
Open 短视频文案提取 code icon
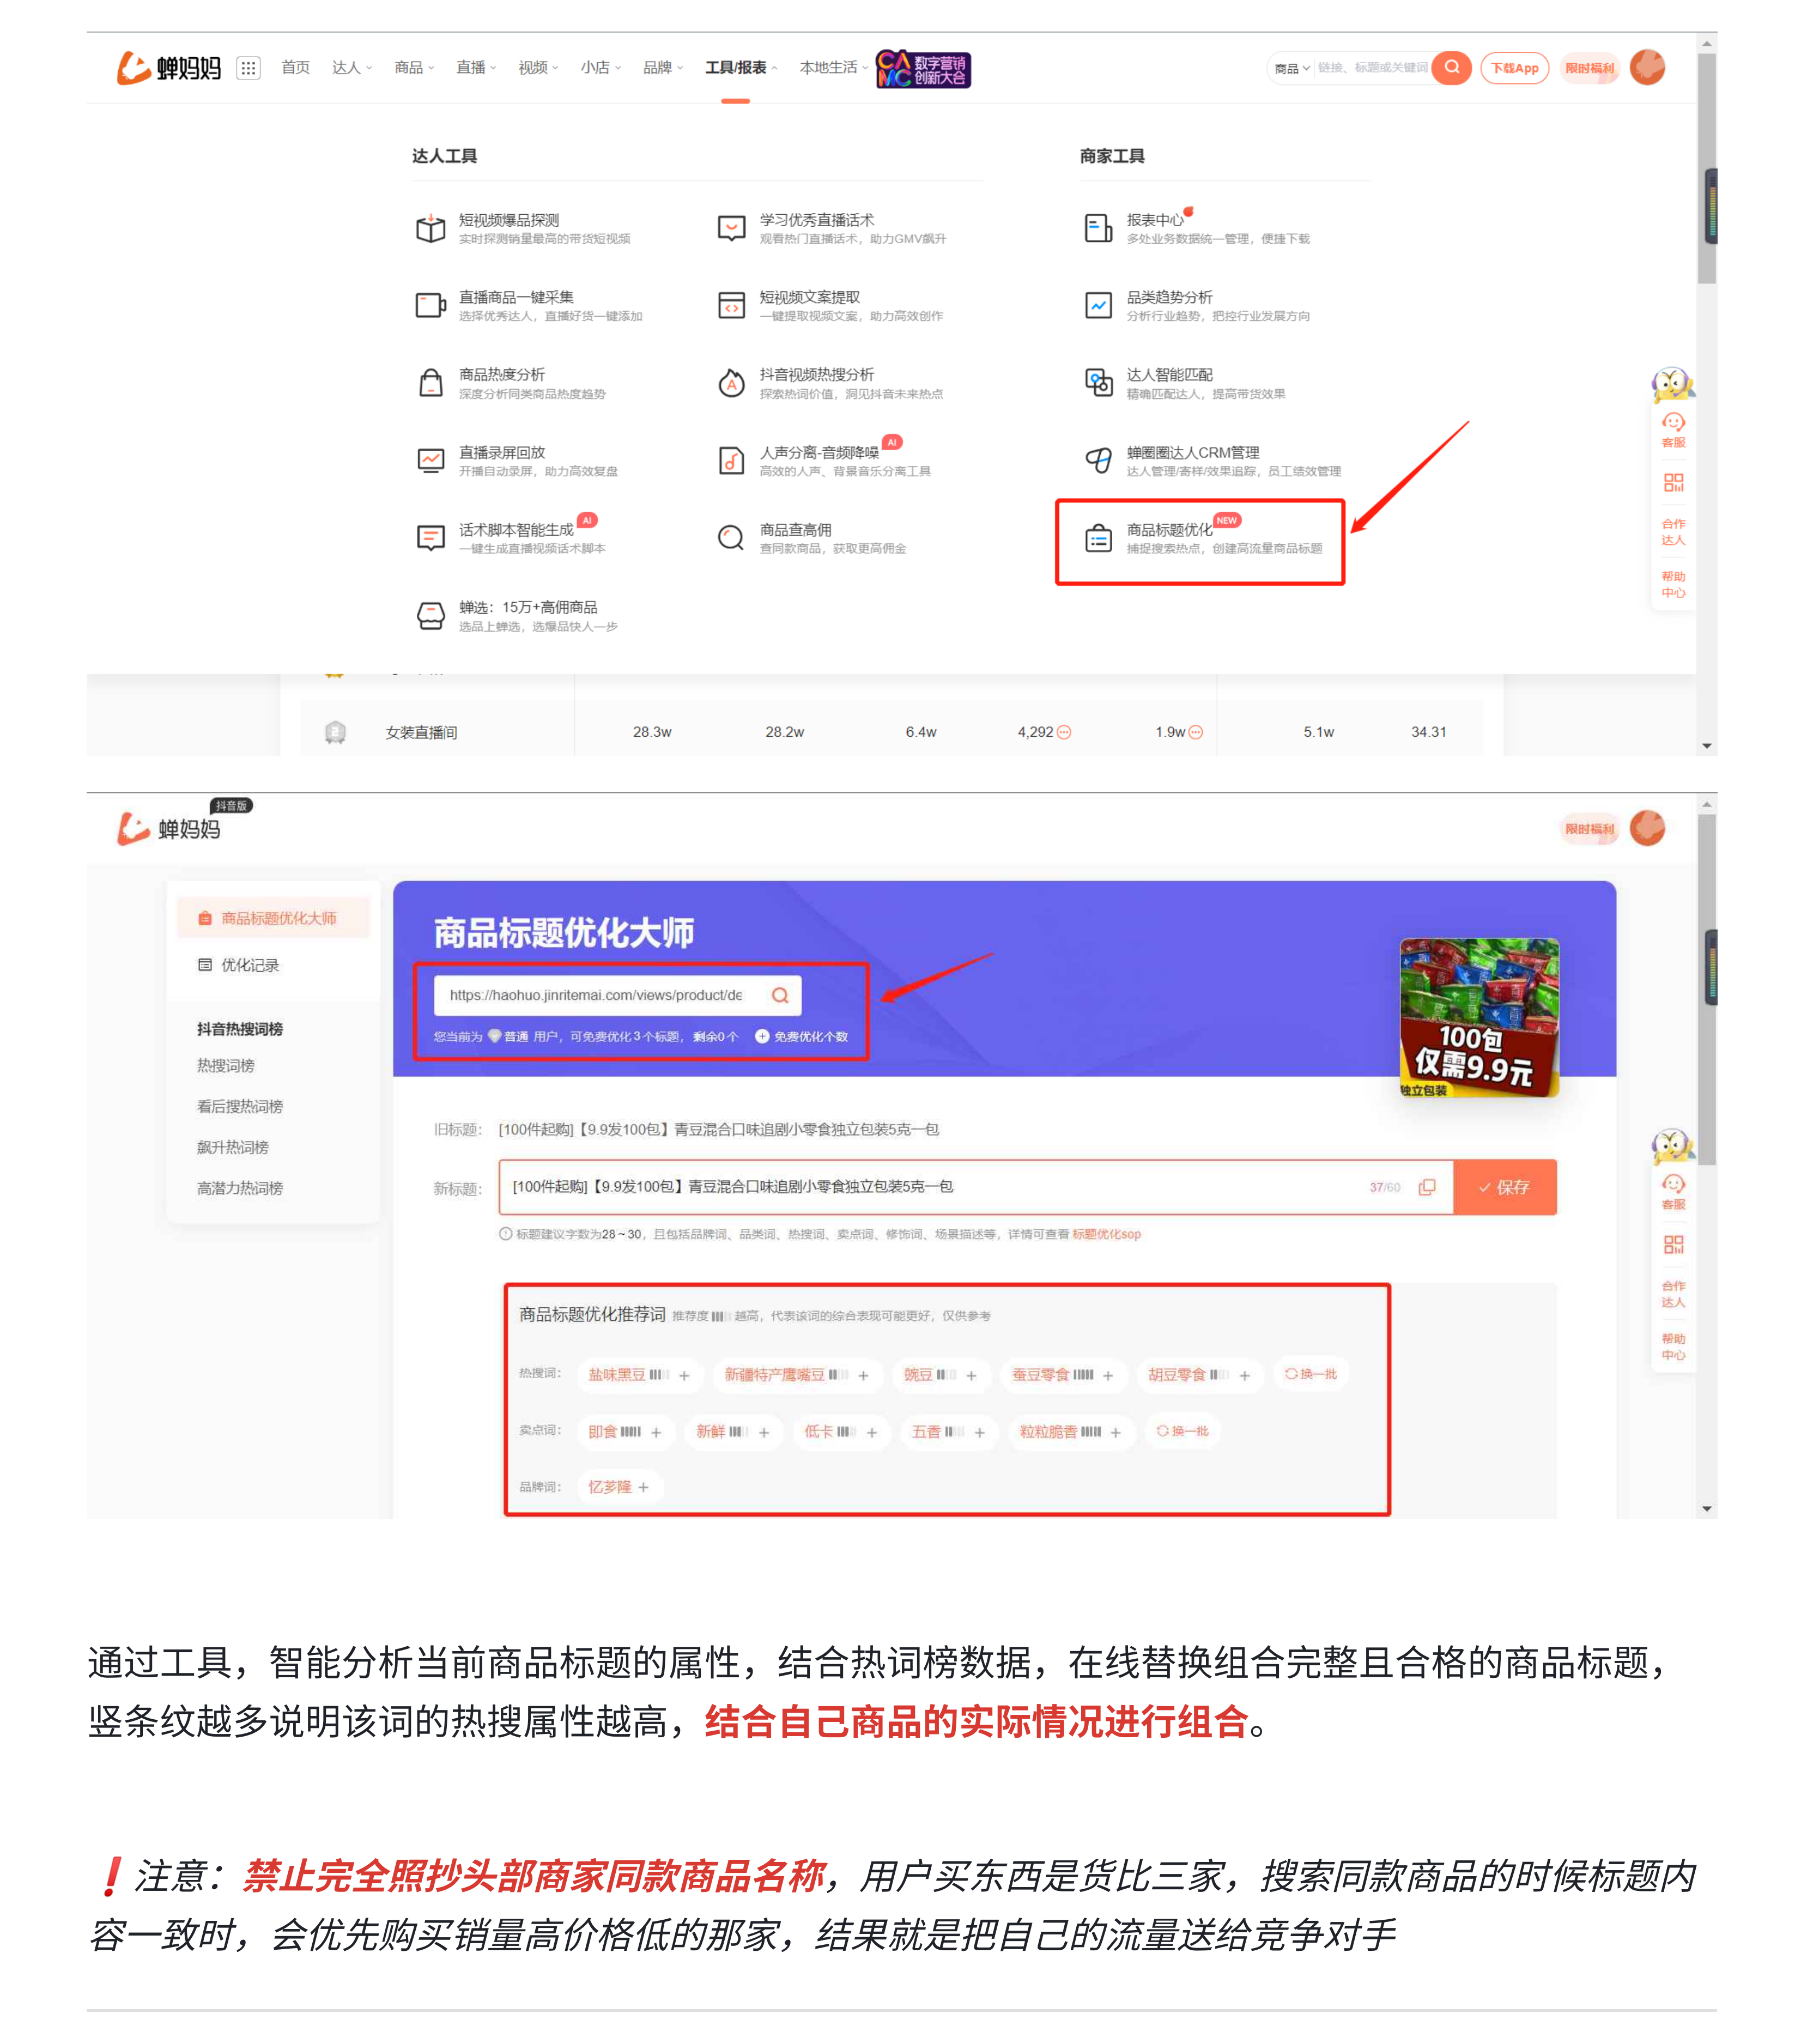[731, 305]
